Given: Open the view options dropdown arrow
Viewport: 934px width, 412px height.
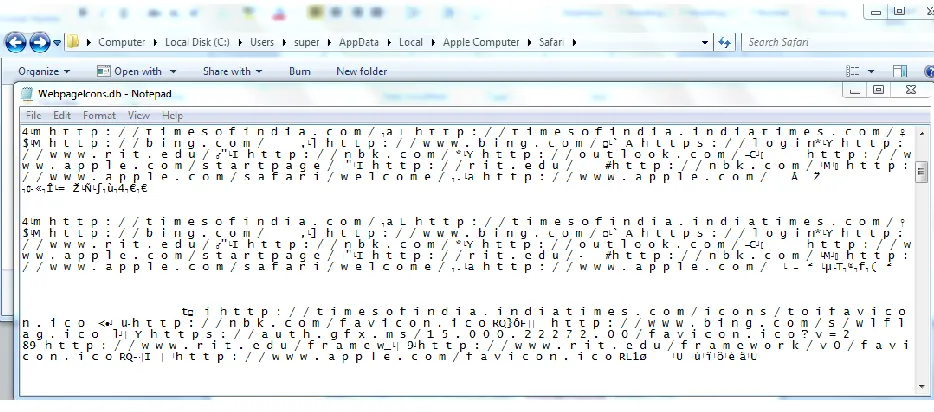Looking at the screenshot, I should point(871,71).
